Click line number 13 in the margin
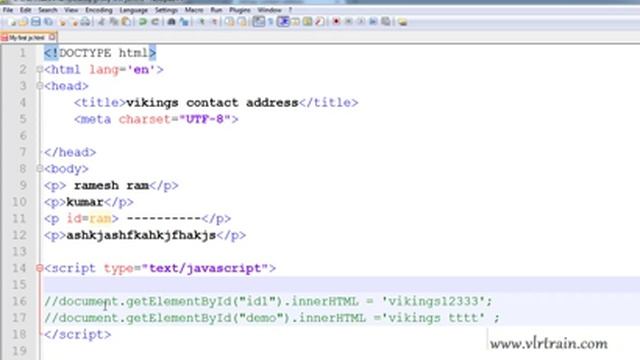This screenshot has height=360, width=640. pos(19,251)
